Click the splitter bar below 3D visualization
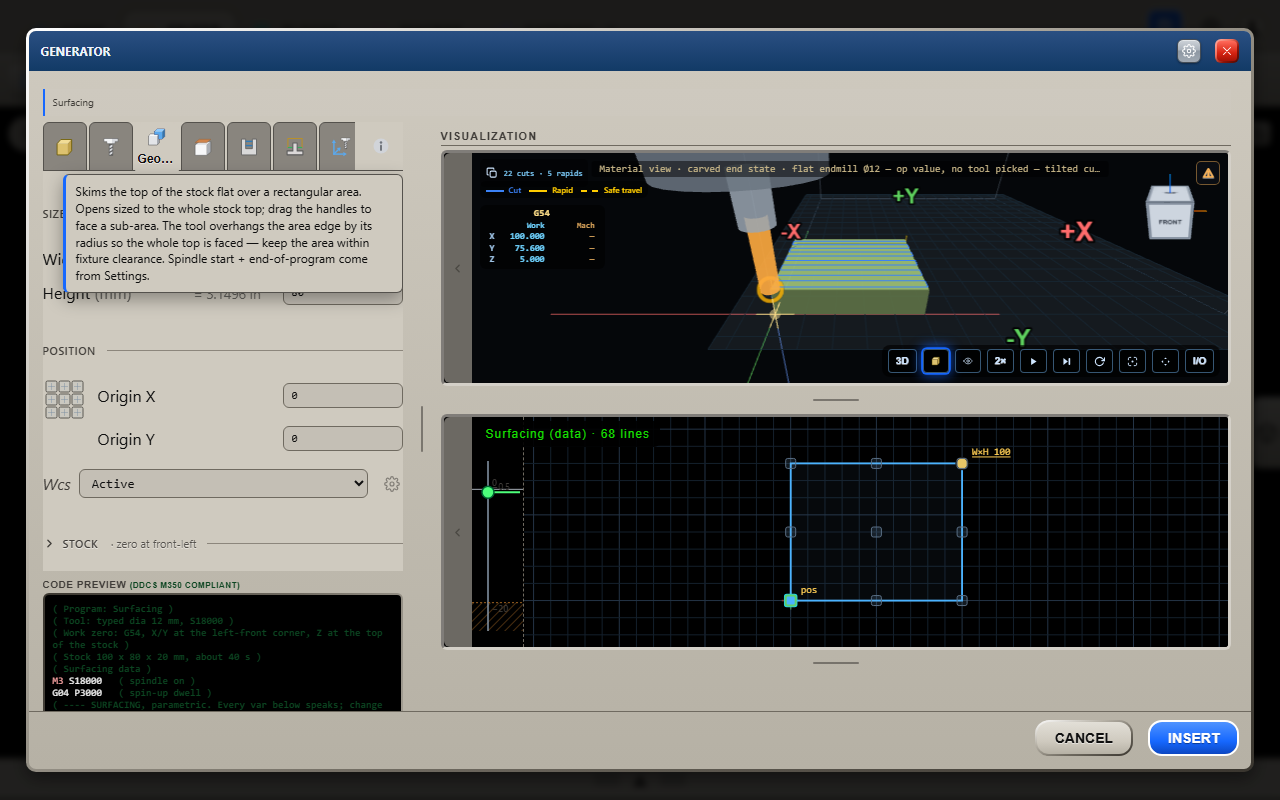This screenshot has width=1280, height=800. (836, 400)
